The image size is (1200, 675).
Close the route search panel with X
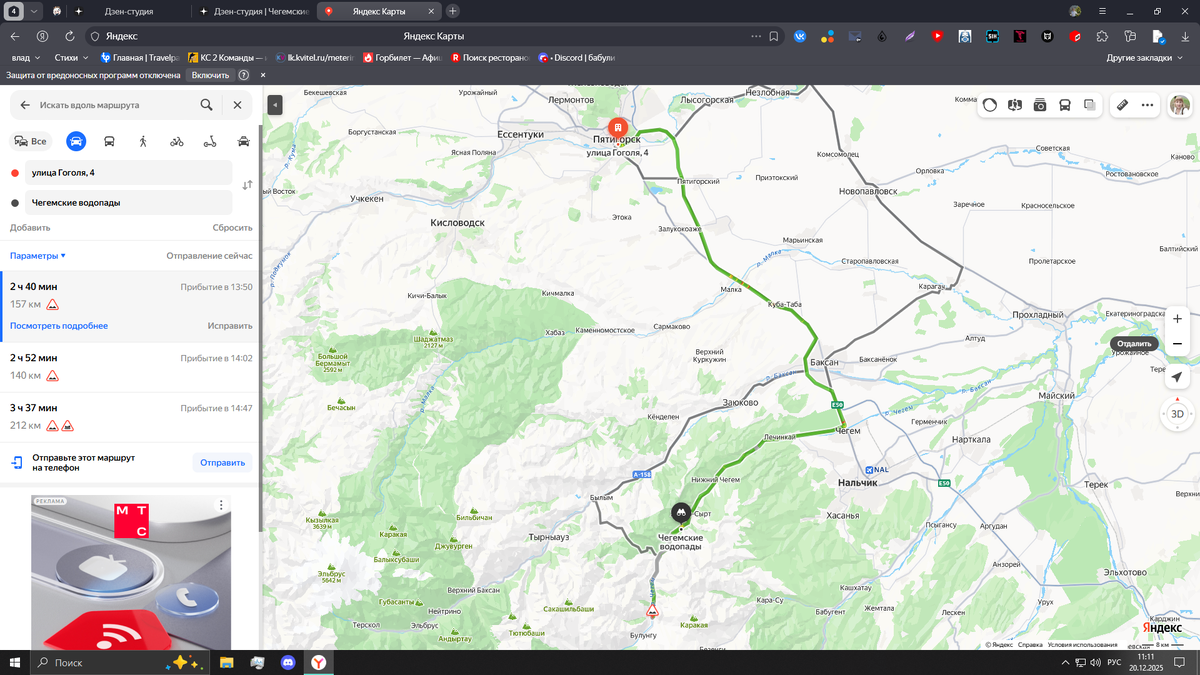coord(237,104)
